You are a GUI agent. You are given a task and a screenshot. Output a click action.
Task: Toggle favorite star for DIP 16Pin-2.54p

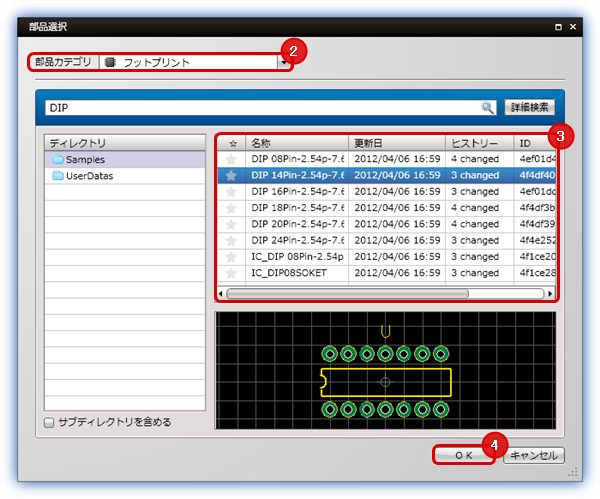point(231,191)
